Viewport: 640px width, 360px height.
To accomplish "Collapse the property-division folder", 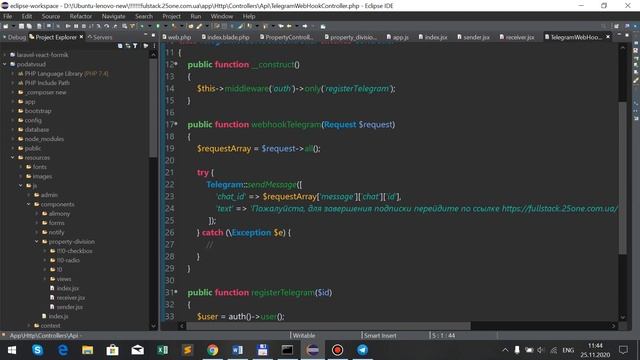I will click(37, 242).
